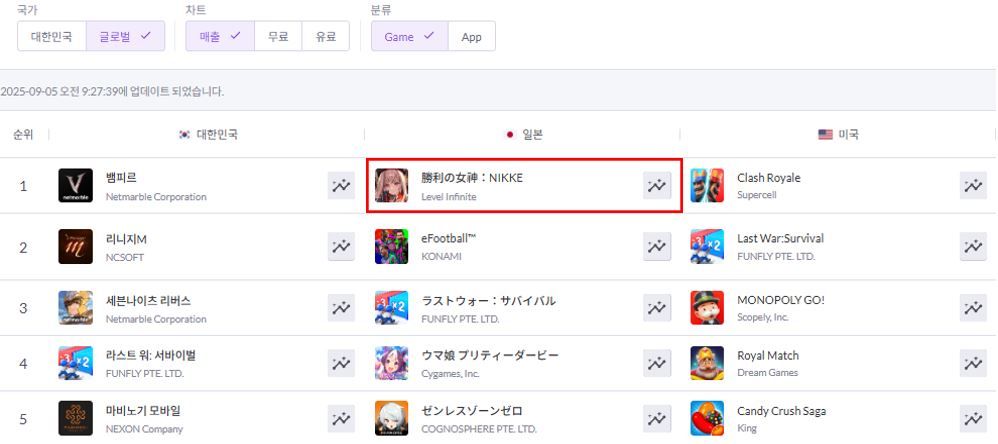
Task: Click trend icon next to 리니지M
Action: tap(341, 247)
